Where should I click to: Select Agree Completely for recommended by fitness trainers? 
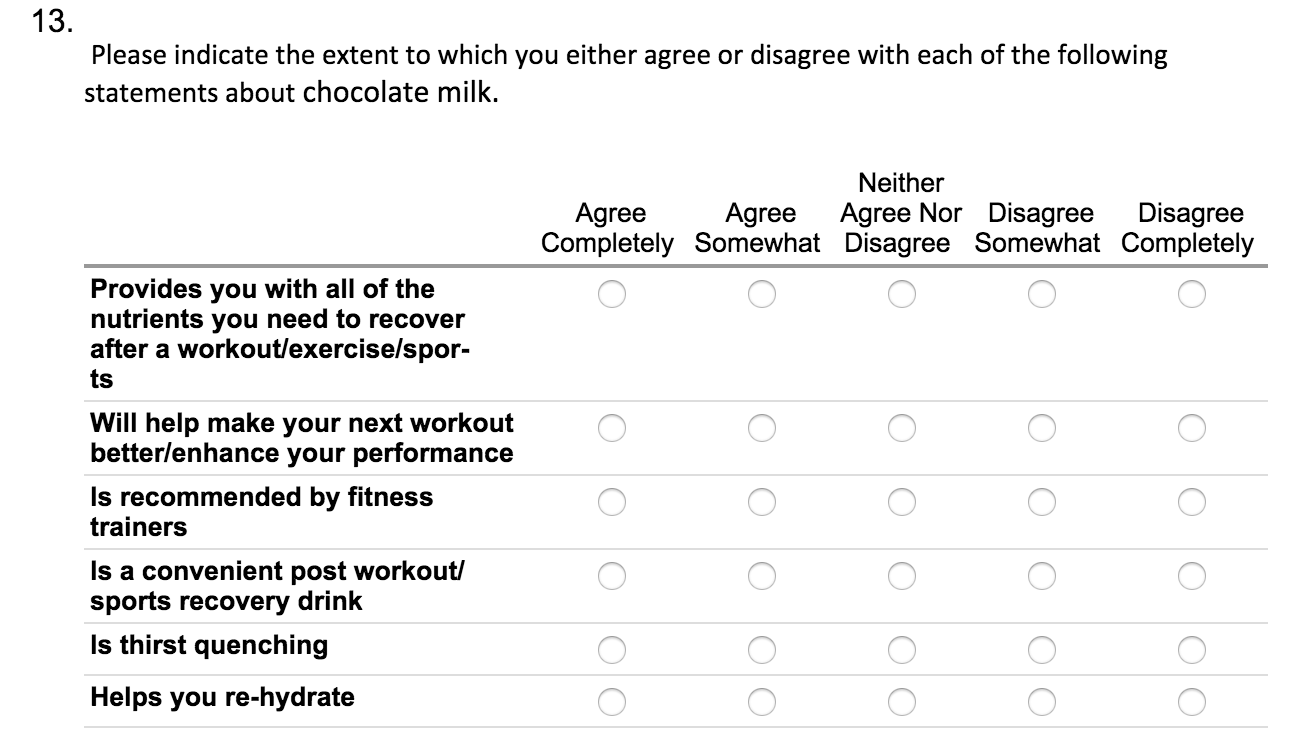[612, 498]
